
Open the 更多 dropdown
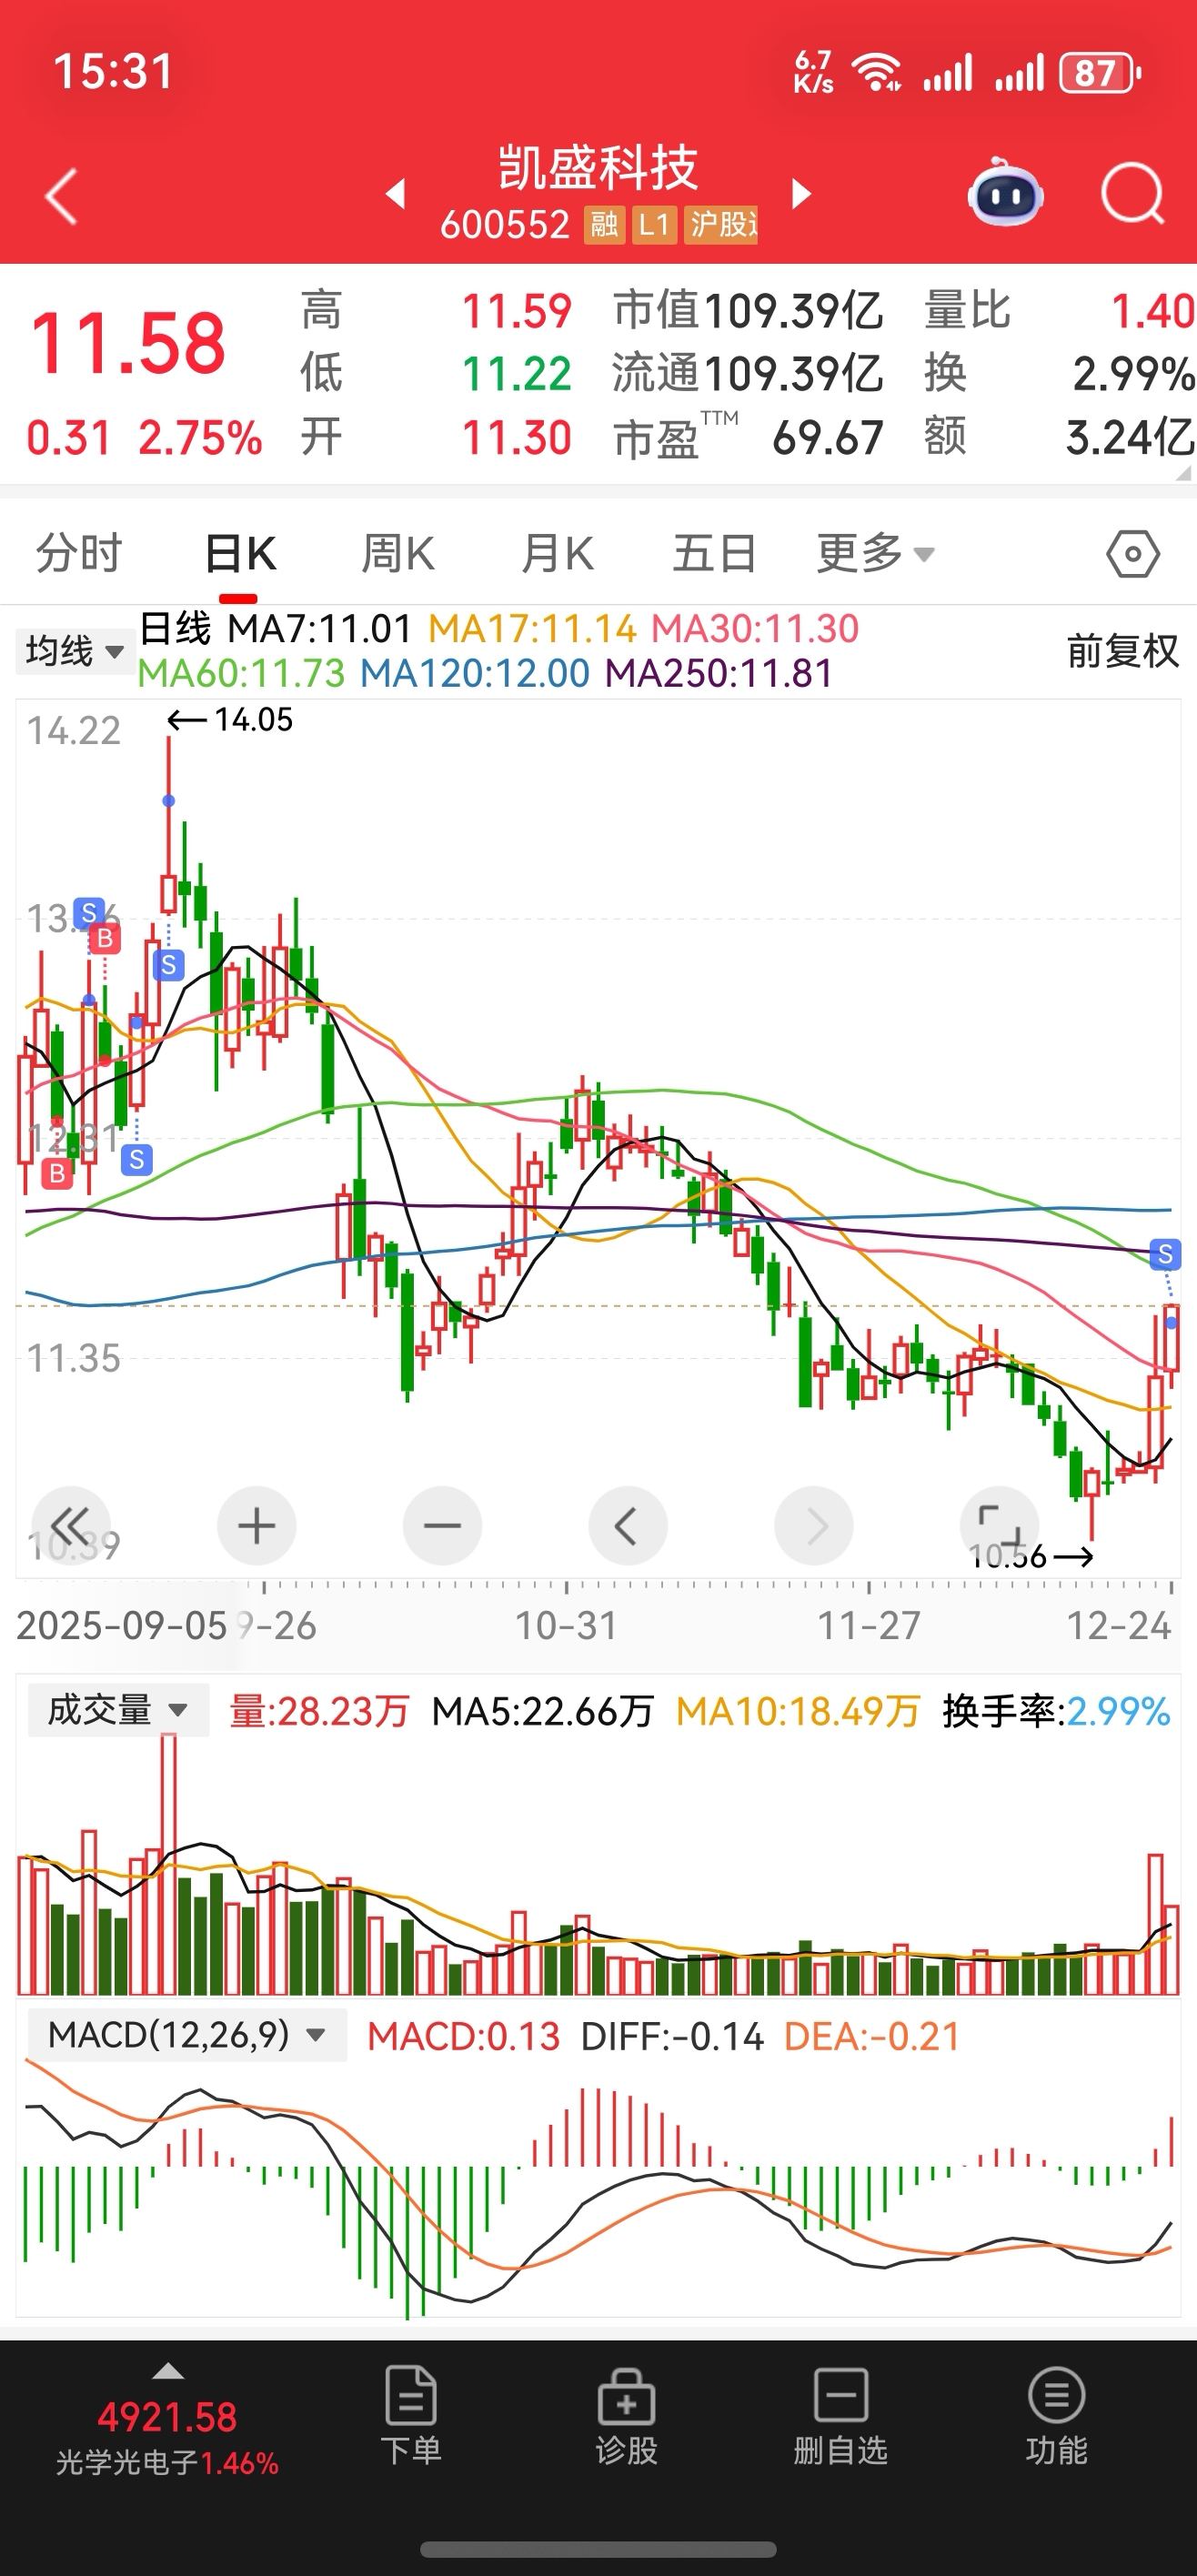[875, 553]
